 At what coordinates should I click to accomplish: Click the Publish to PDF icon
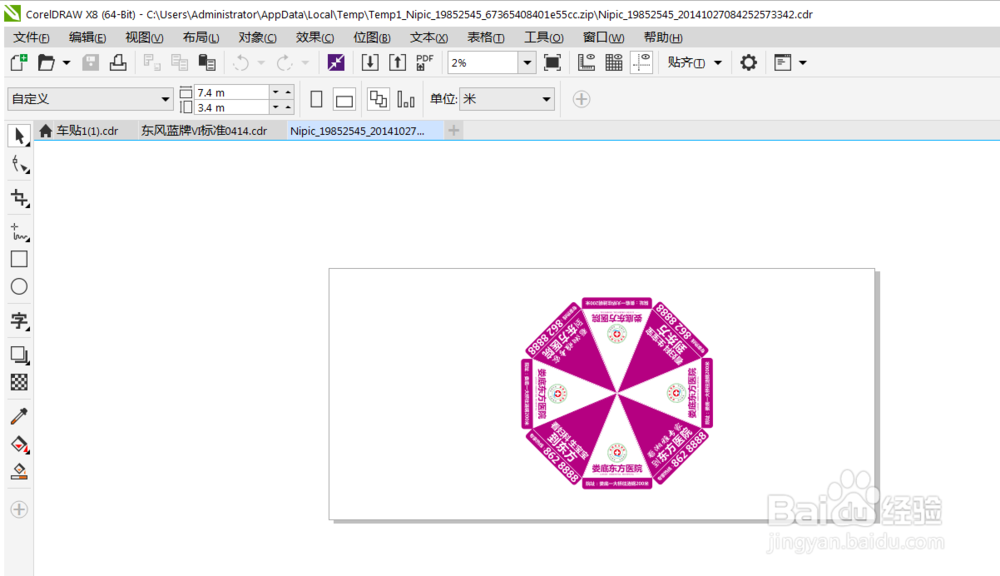pyautogui.click(x=425, y=63)
